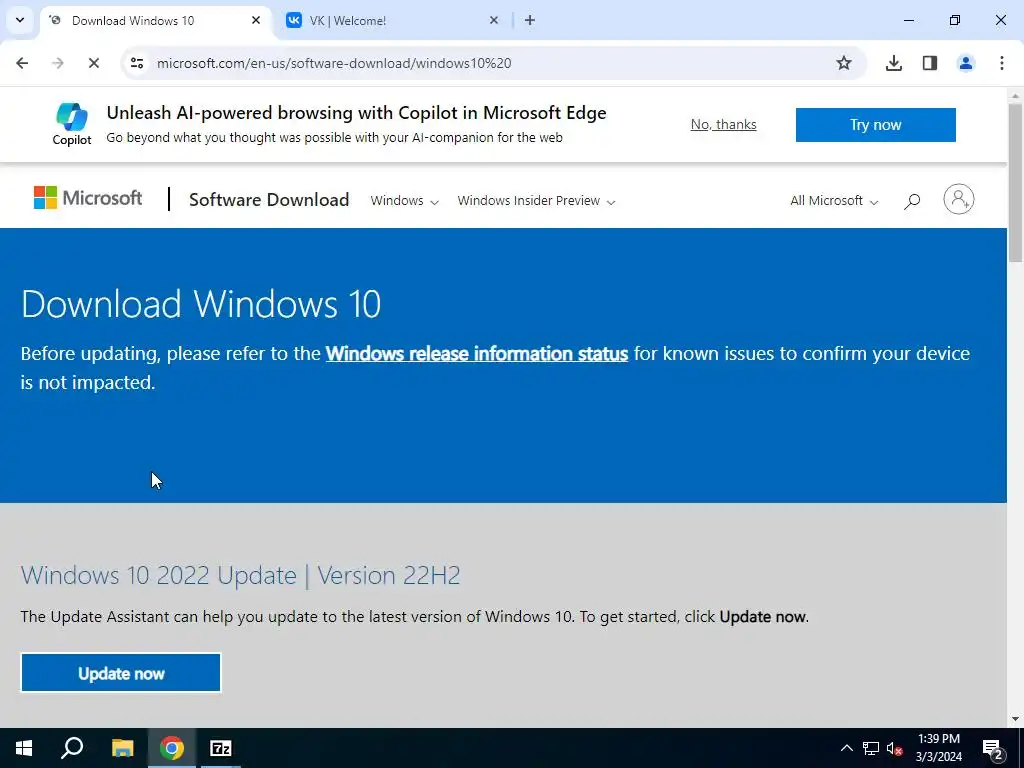Viewport: 1024px width, 768px height.
Task: Expand the All Microsoft menu
Action: 834,200
